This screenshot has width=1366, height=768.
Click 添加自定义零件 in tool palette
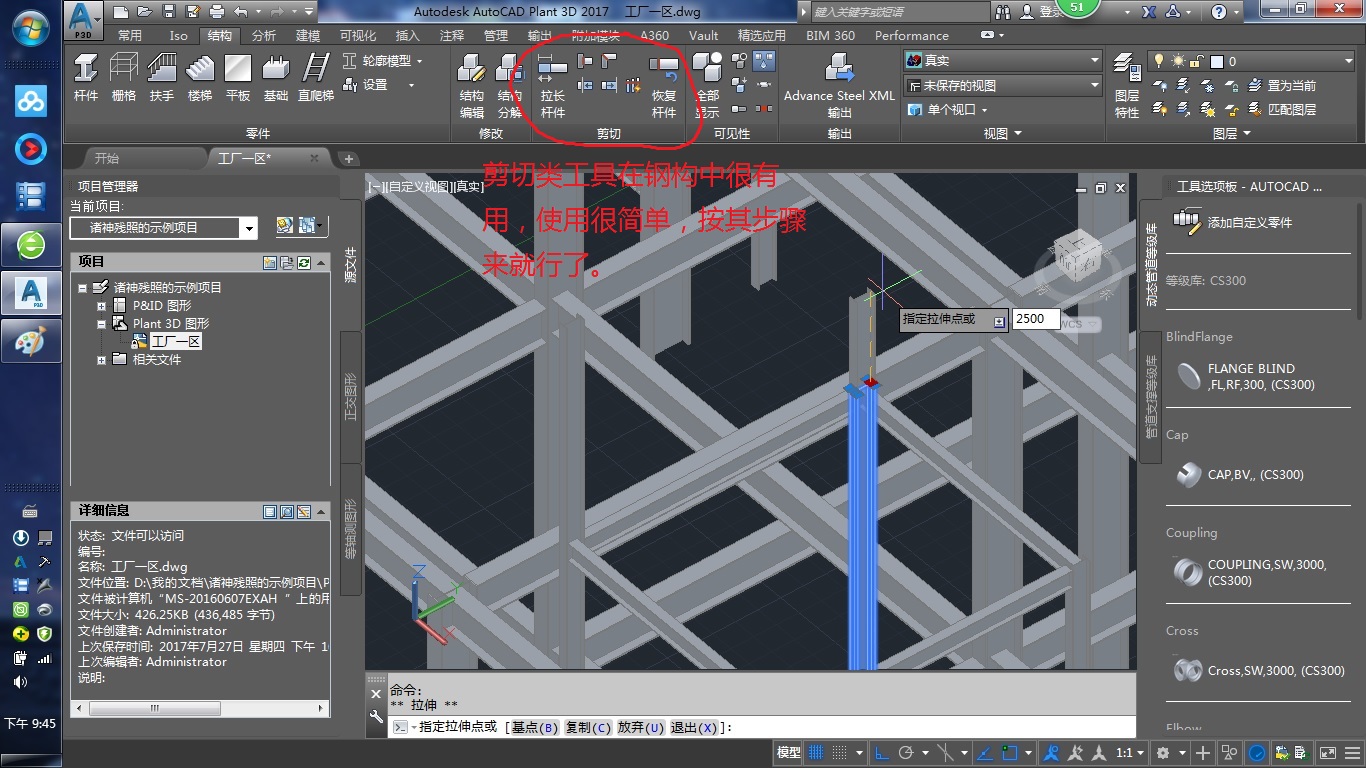1249,222
